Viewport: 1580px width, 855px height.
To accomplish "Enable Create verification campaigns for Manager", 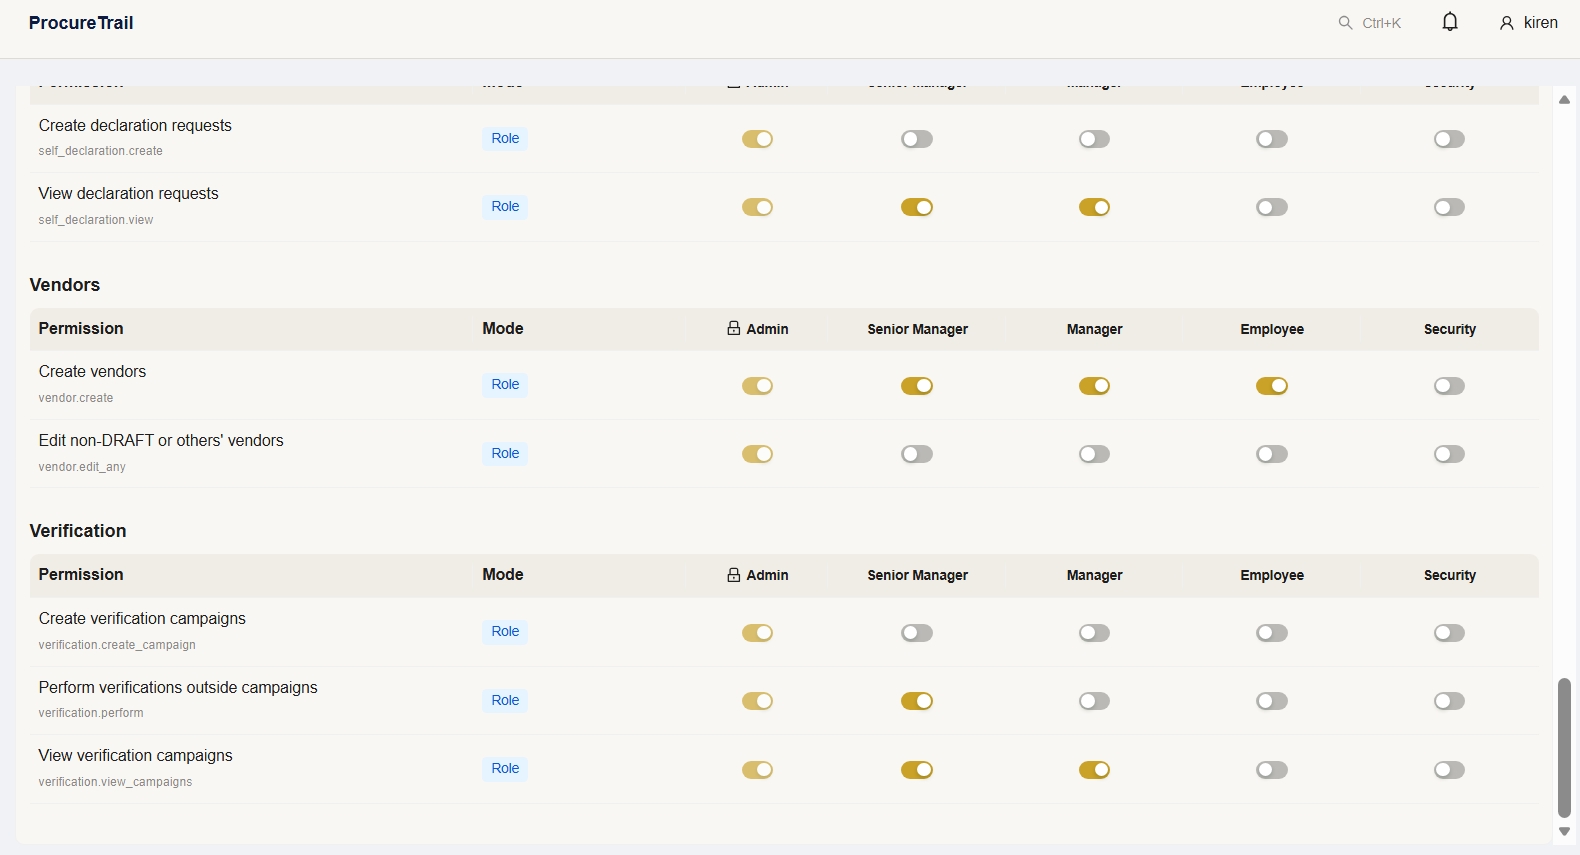I will (x=1094, y=633).
